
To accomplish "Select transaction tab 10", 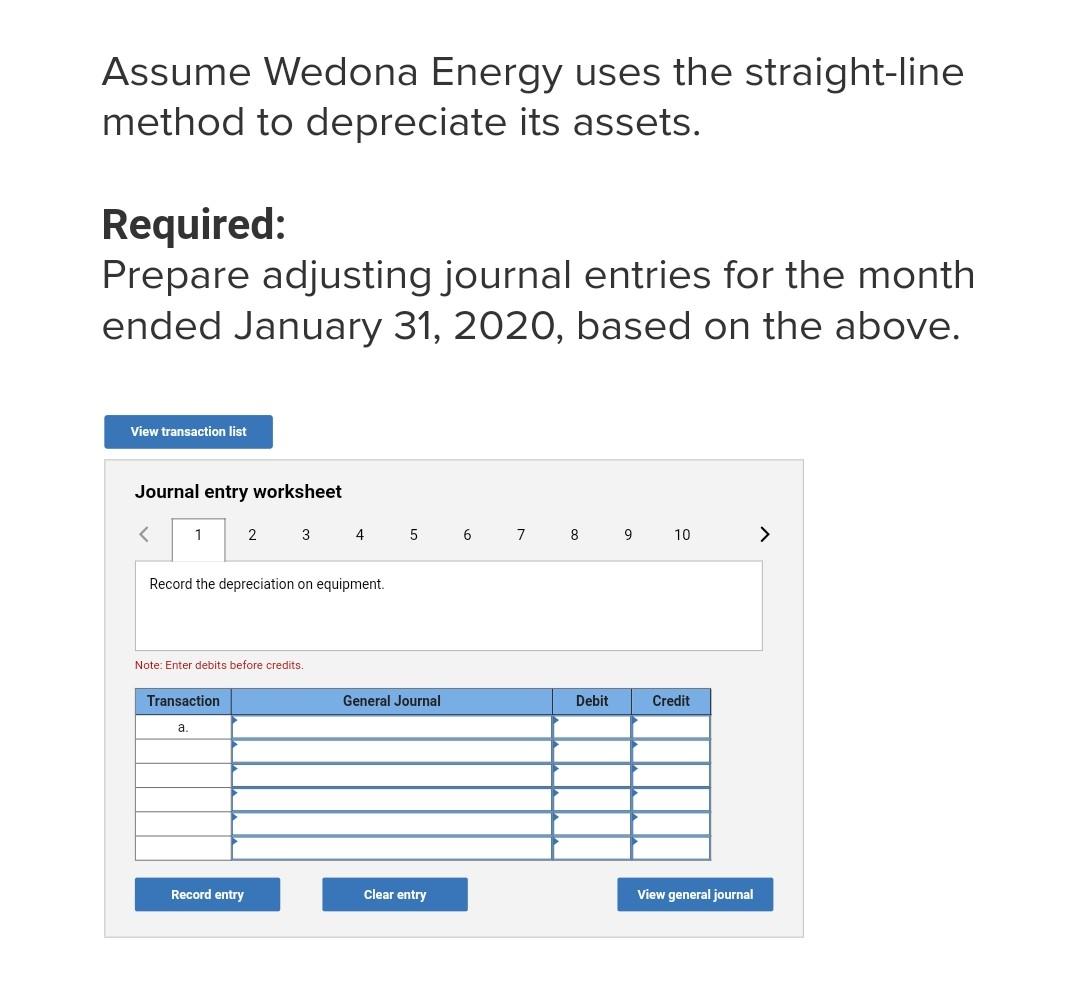I will tap(682, 535).
